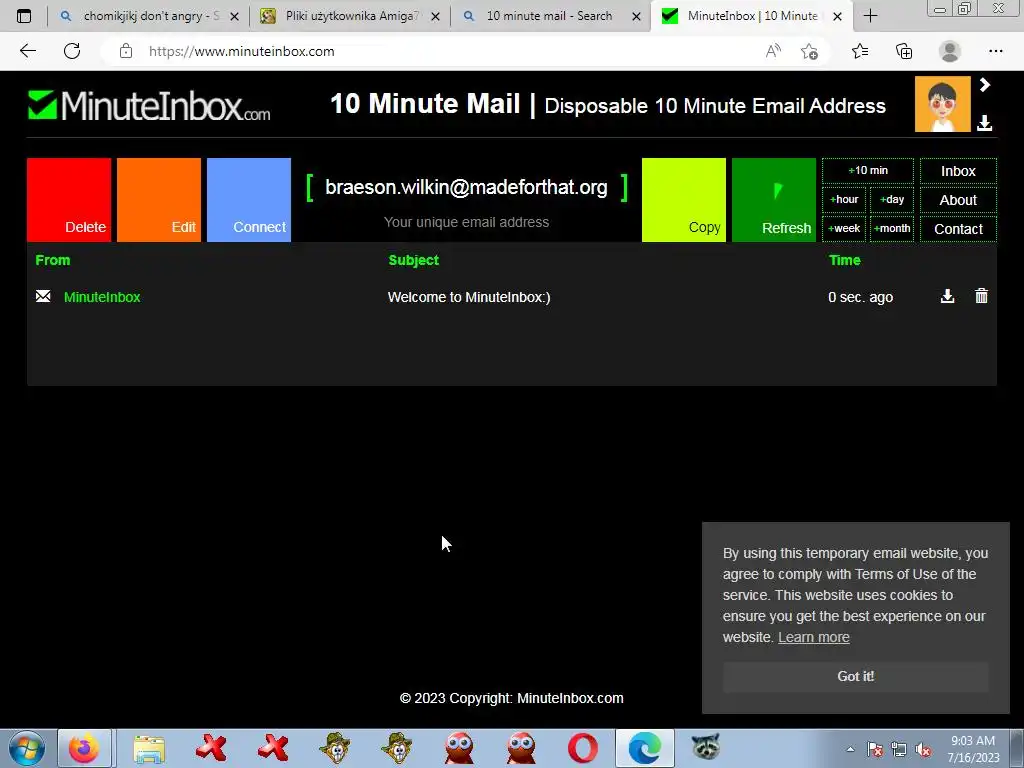Copy the email address with Copy tile
Image resolution: width=1024 pixels, height=768 pixels.
(684, 200)
